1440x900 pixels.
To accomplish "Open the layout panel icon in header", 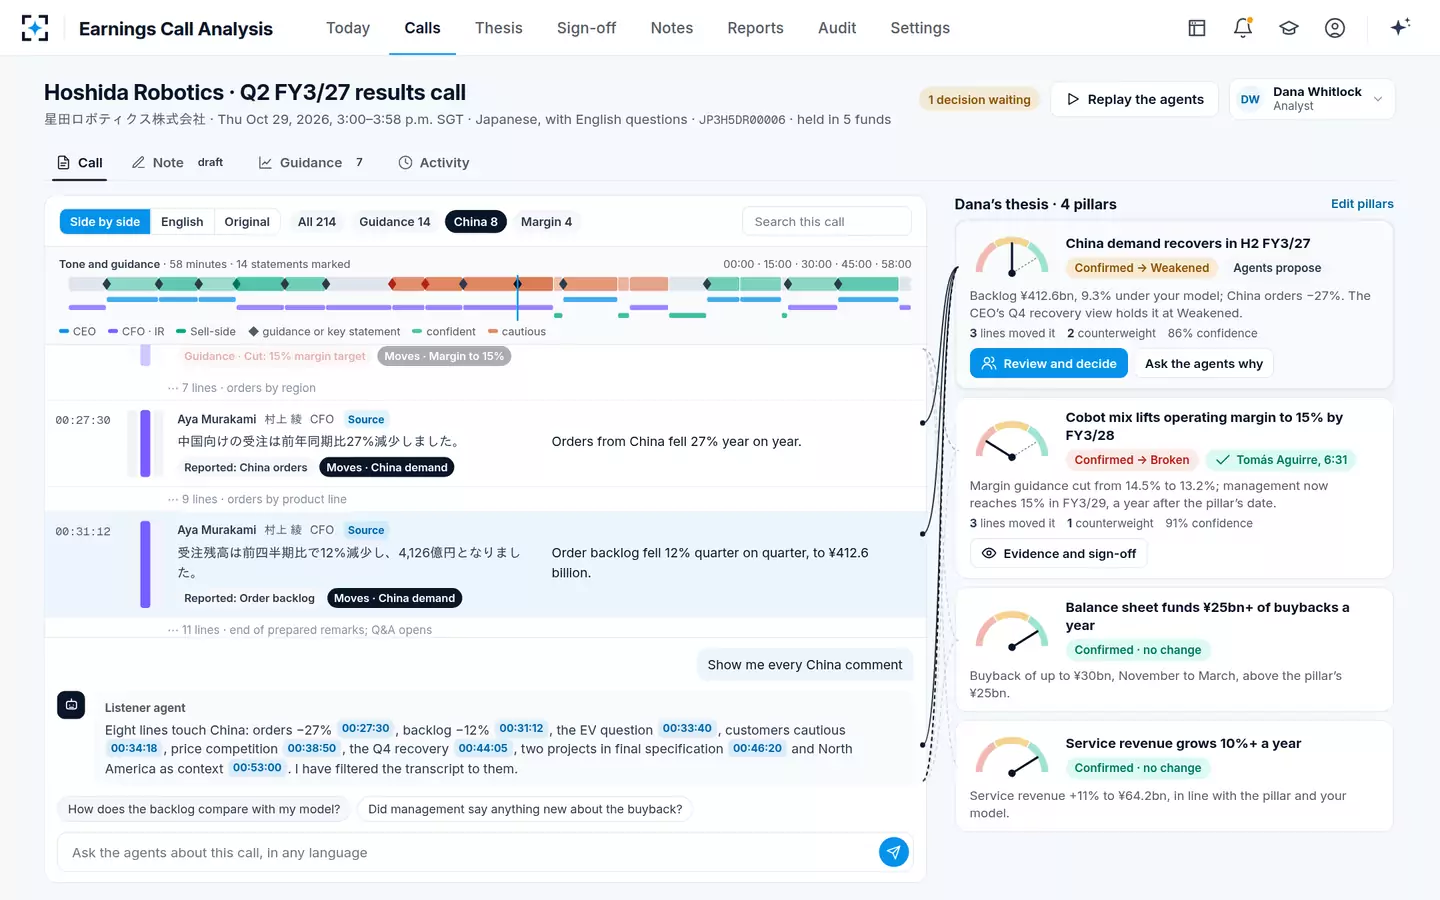I will pos(1197,28).
